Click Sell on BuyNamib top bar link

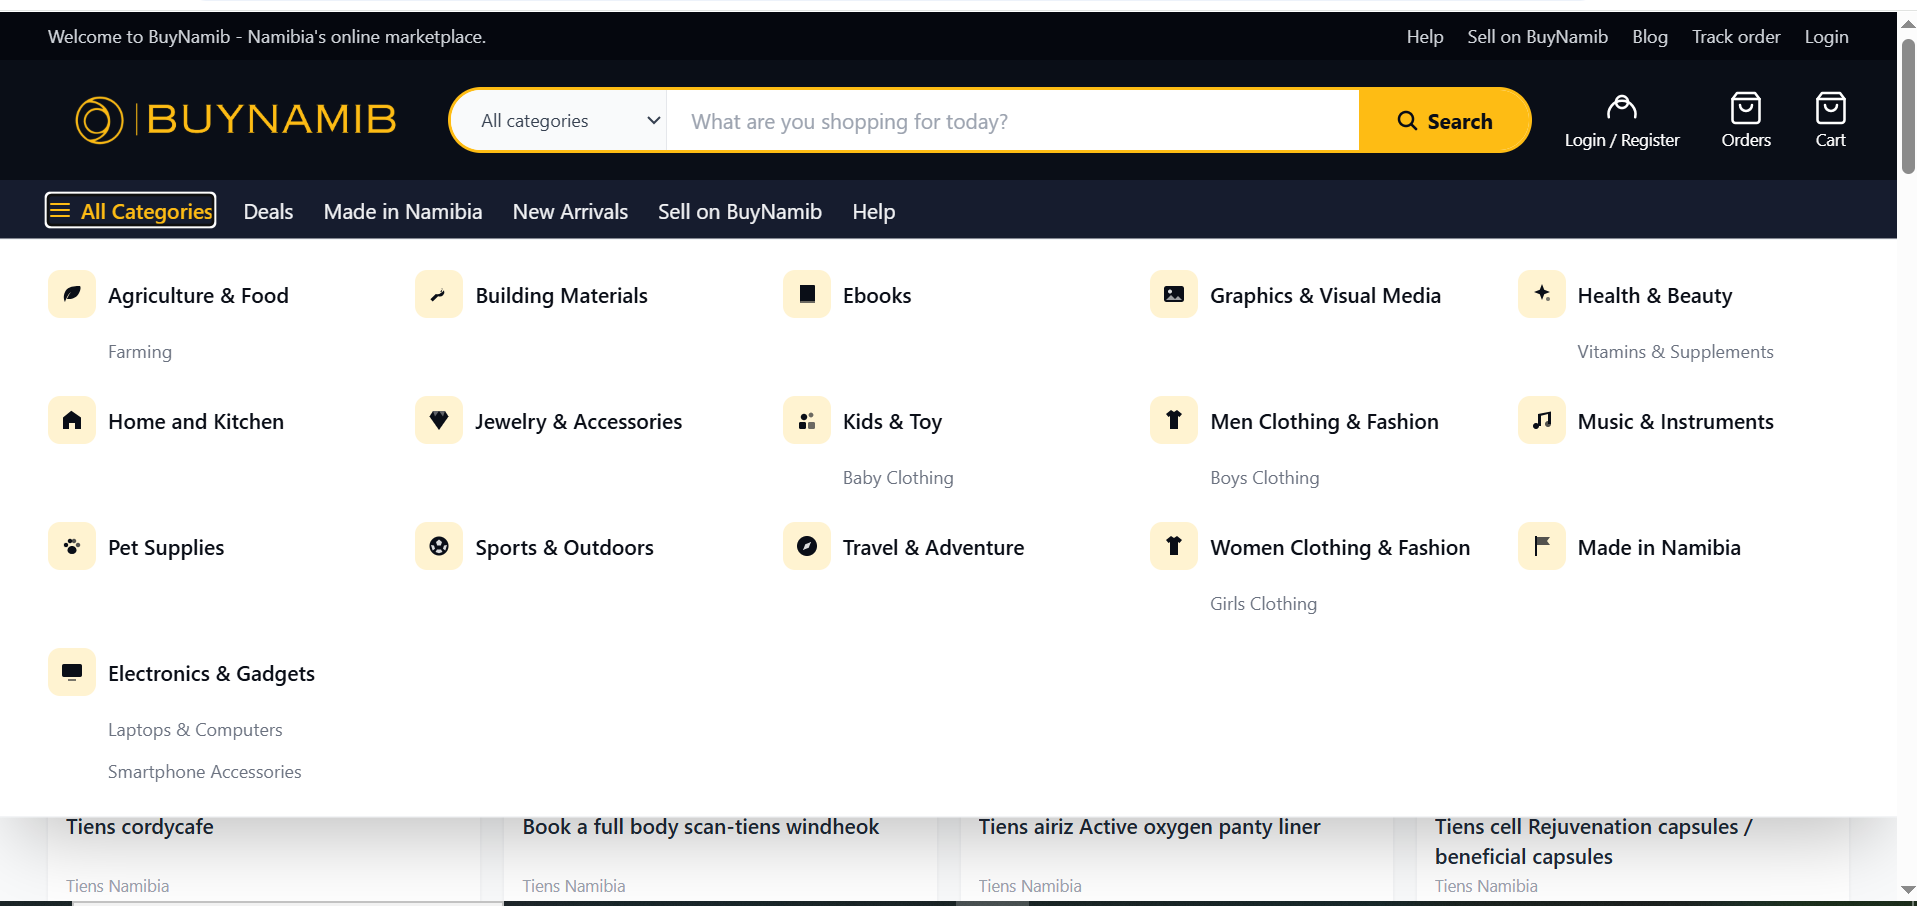tap(1537, 37)
